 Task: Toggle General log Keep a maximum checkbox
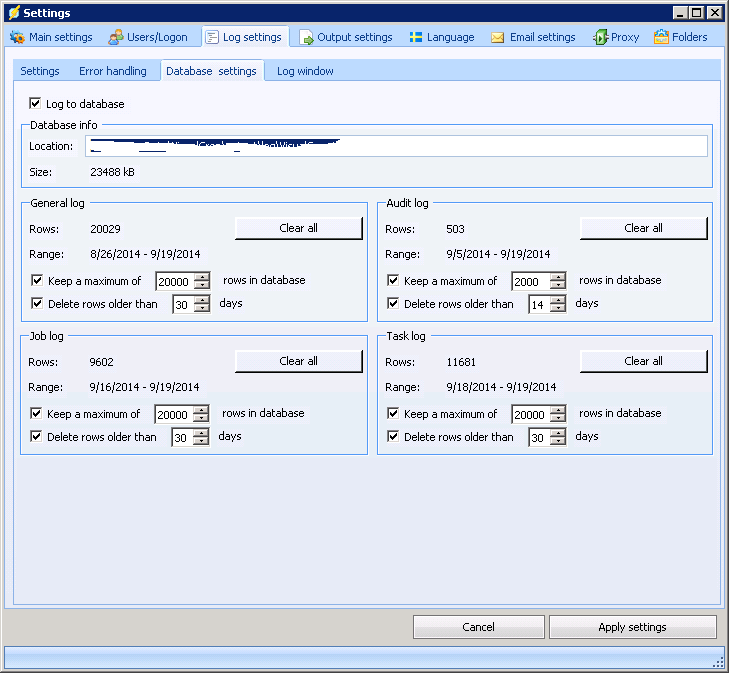pyautogui.click(x=37, y=281)
